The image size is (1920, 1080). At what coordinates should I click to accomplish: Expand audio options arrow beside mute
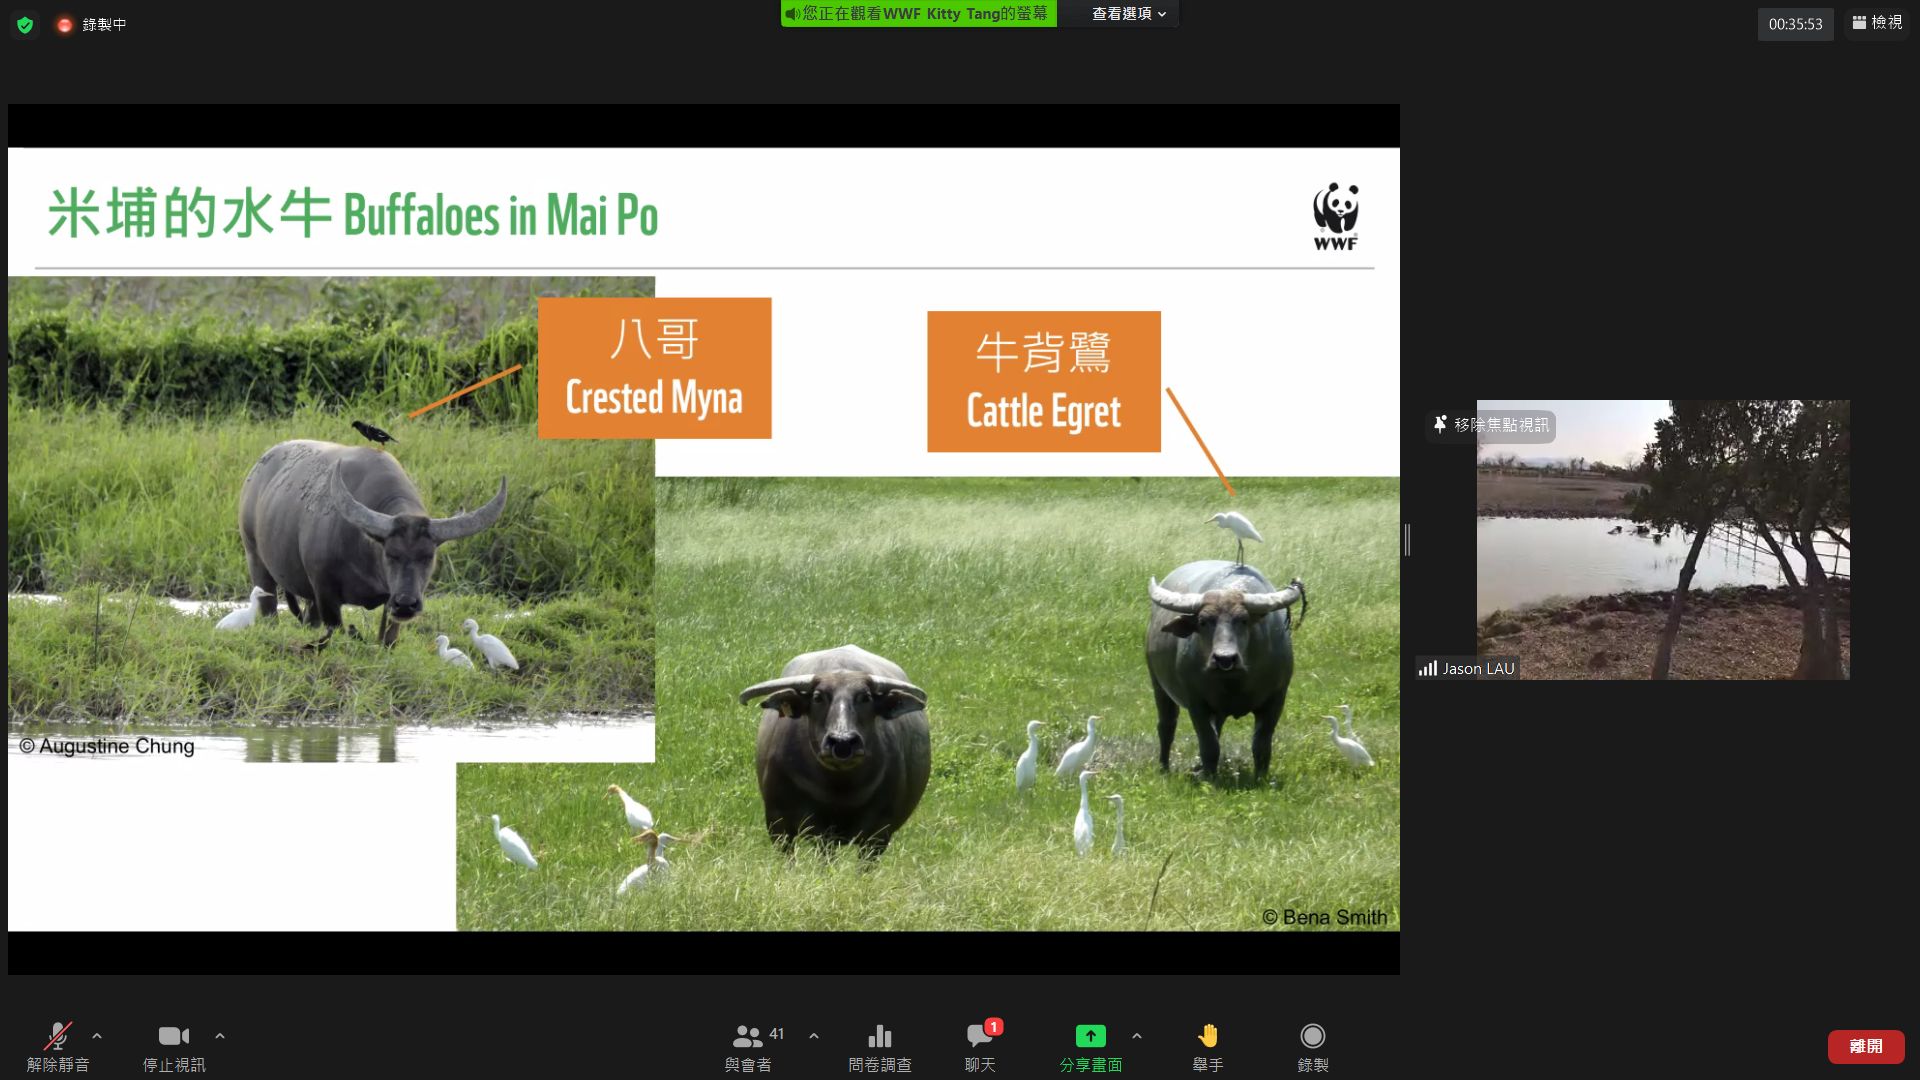(97, 1036)
